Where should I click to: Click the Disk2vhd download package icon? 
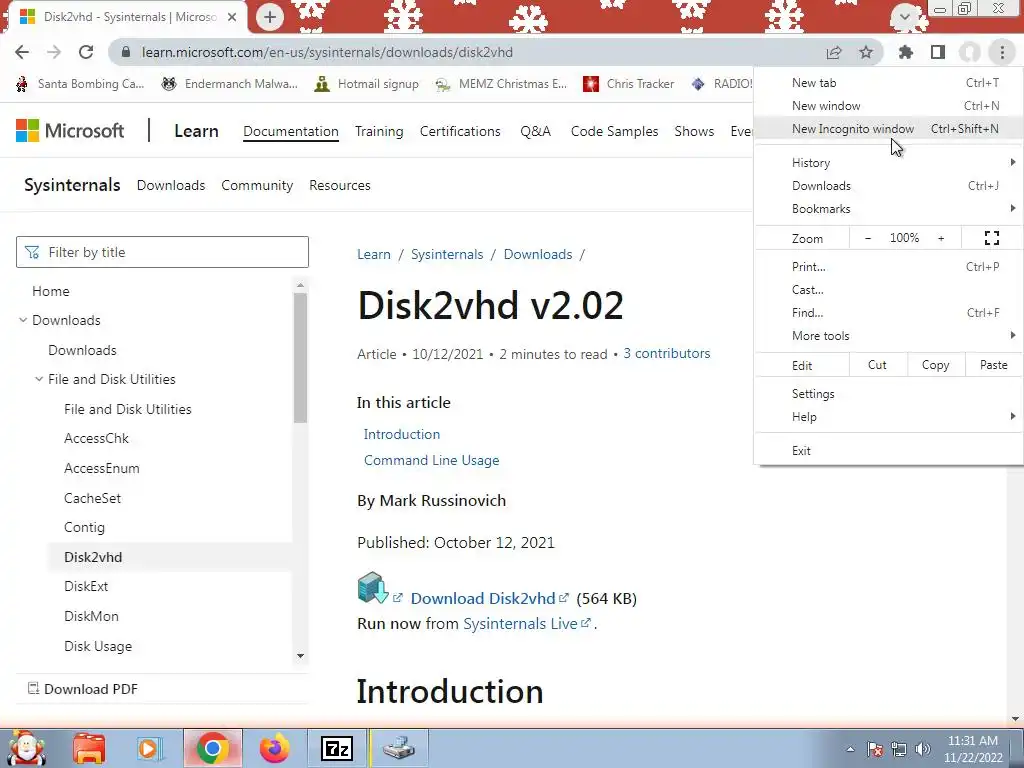point(373,587)
